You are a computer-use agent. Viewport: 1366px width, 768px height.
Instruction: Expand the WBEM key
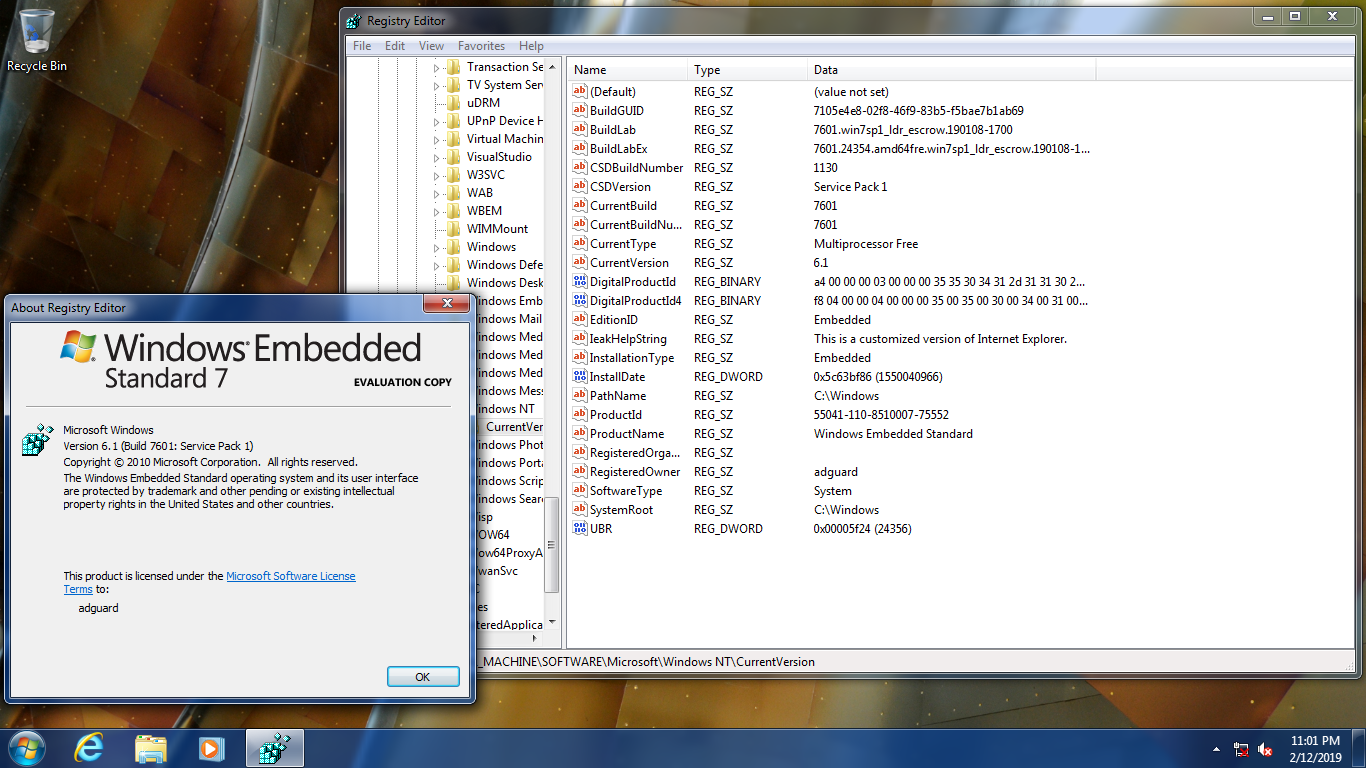tap(437, 211)
